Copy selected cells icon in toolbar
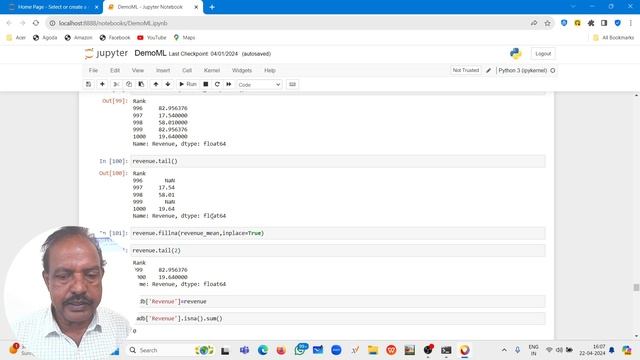This screenshot has height=360, width=640. coord(129,84)
